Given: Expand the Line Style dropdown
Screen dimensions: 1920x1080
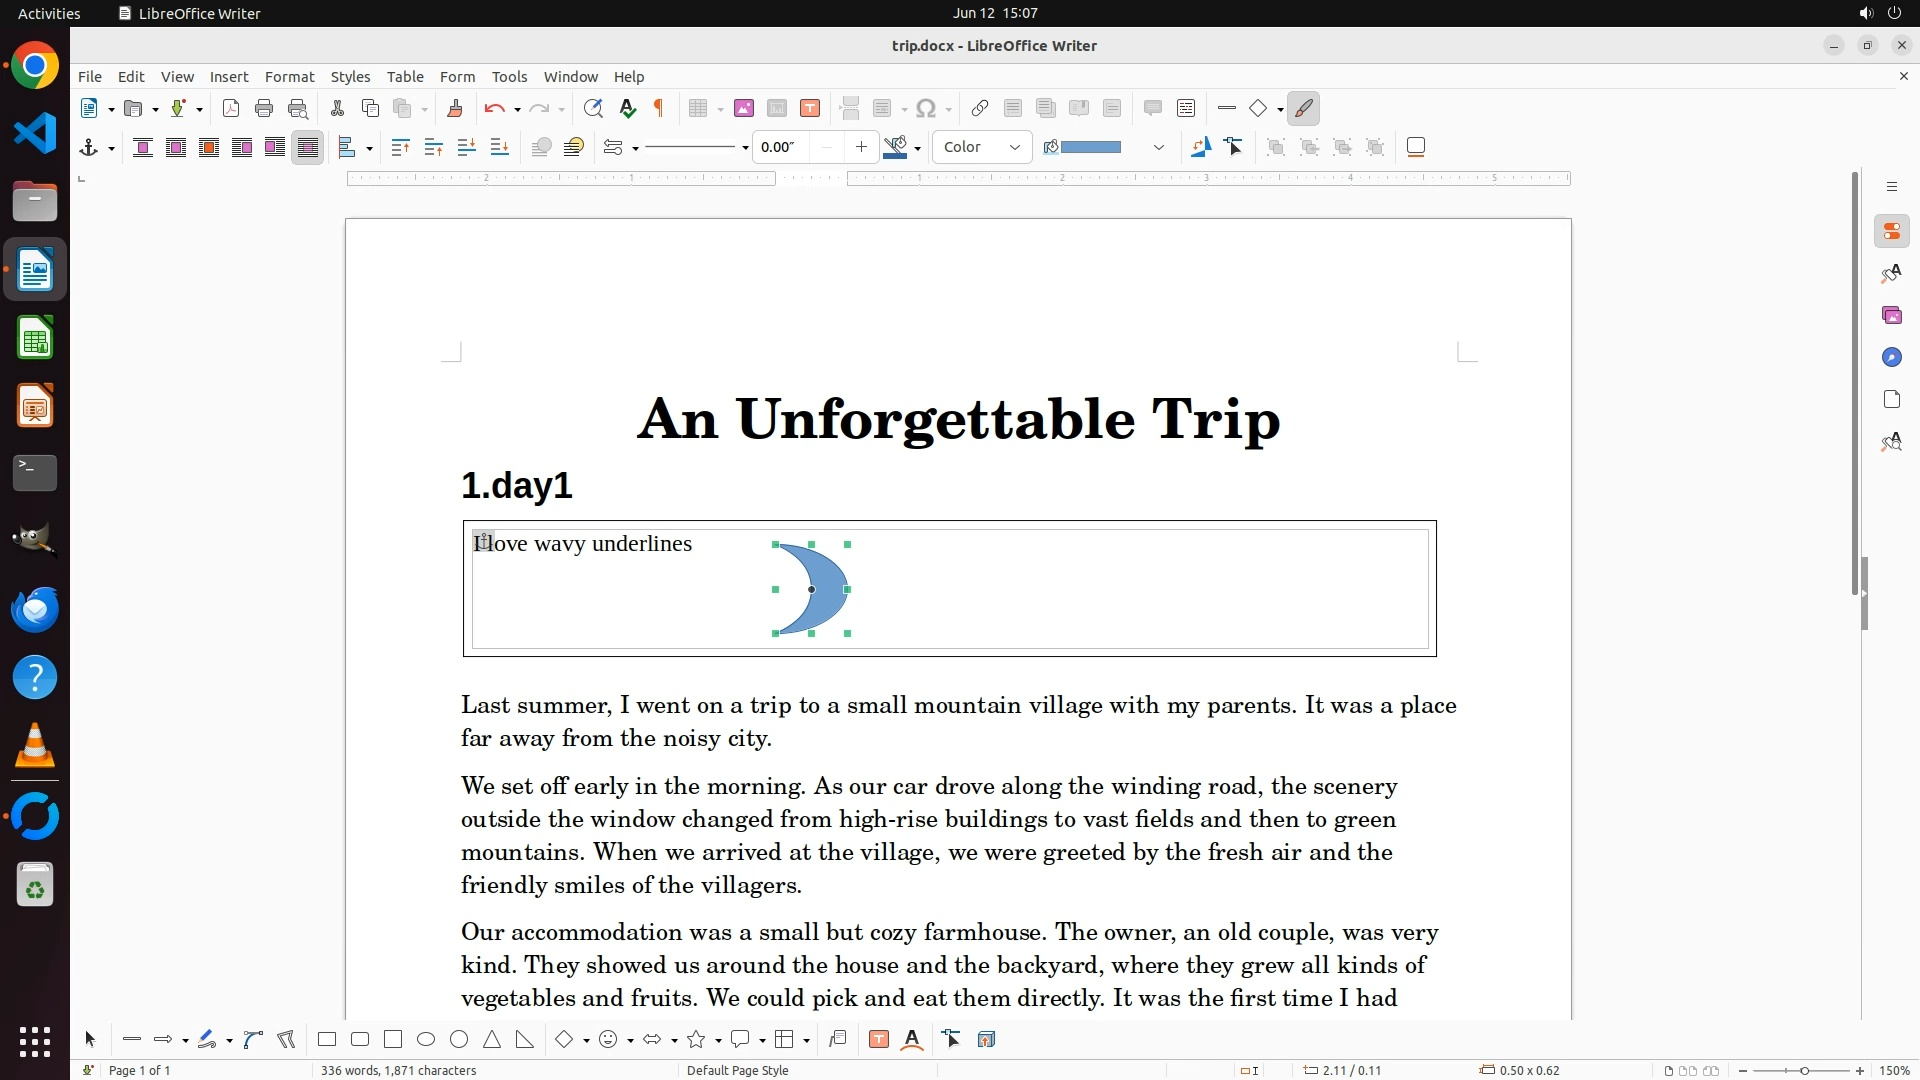Looking at the screenshot, I should (x=745, y=148).
